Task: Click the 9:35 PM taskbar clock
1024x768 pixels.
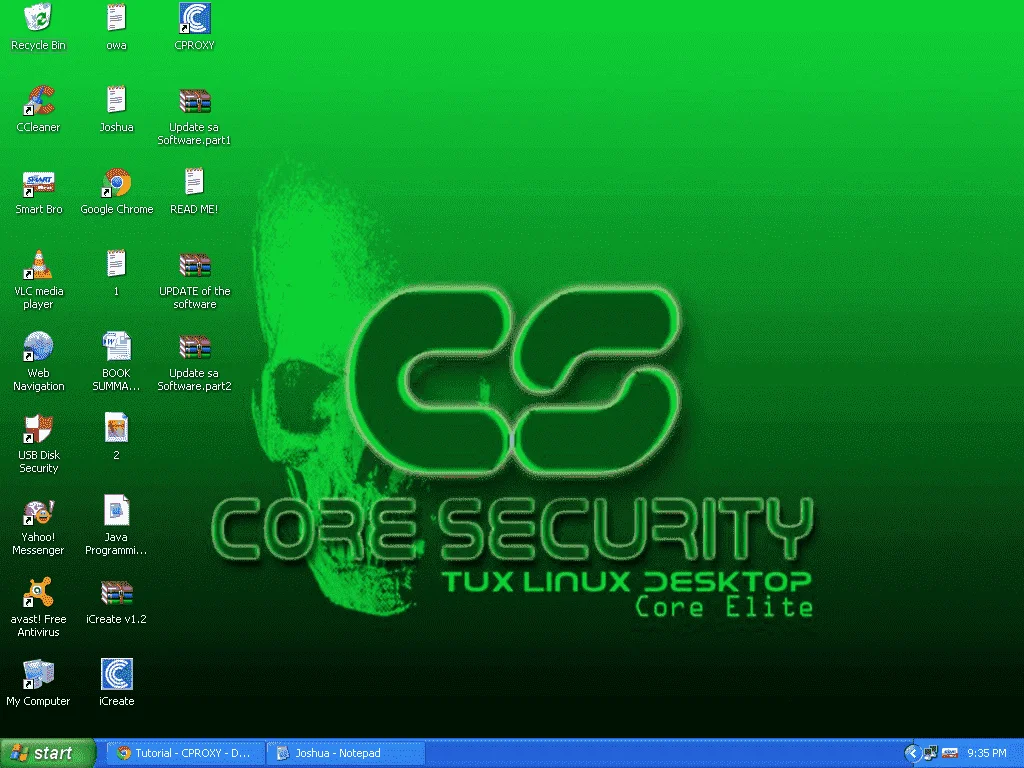Action: [x=987, y=753]
